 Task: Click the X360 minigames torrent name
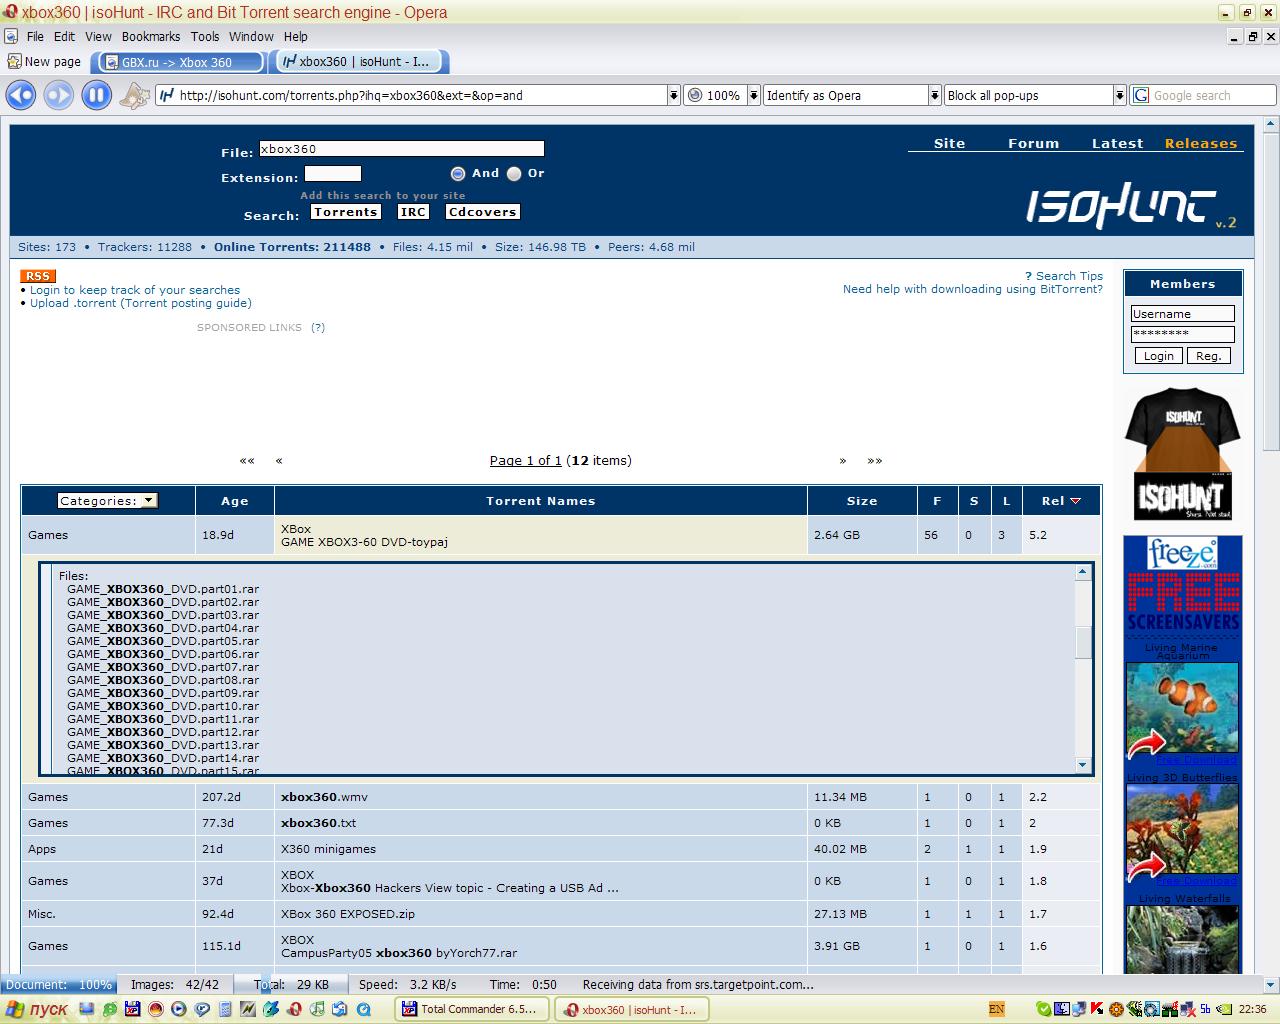[x=328, y=849]
